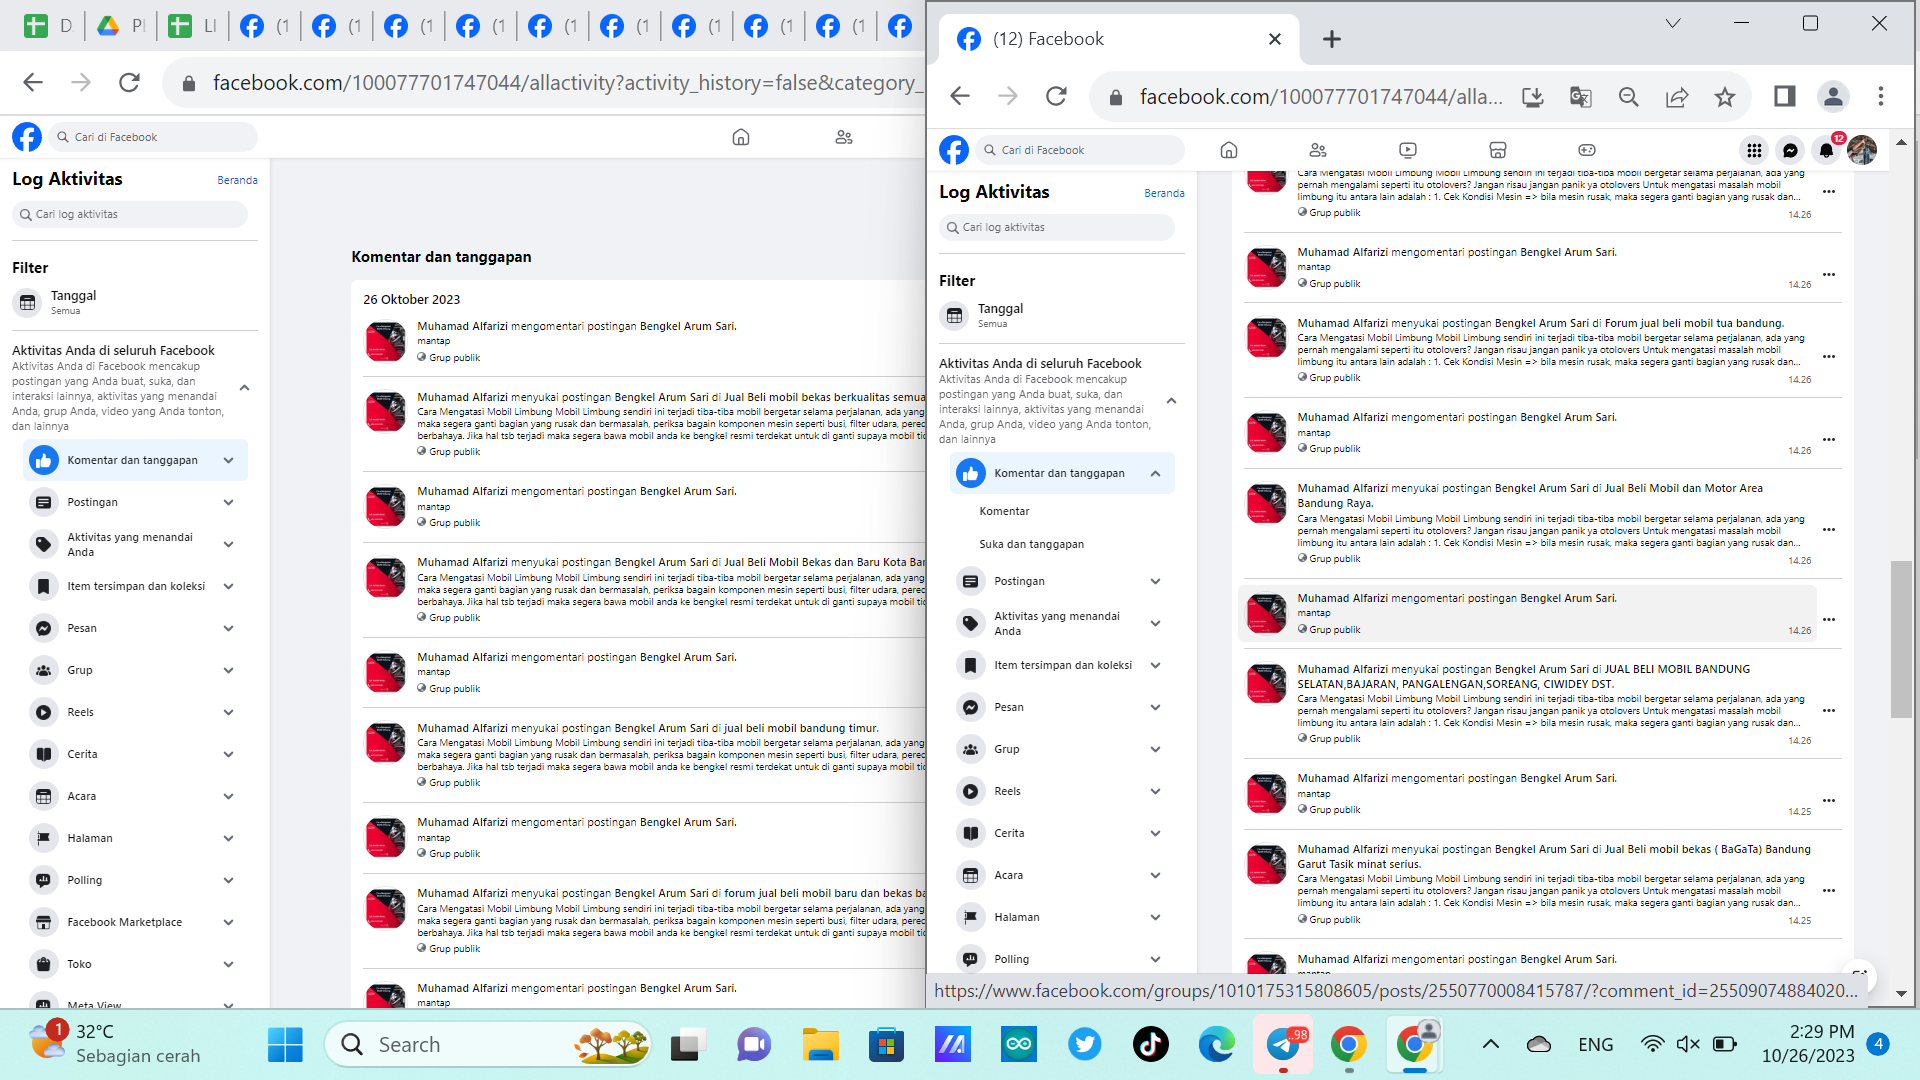
Task: Click Beranda link in left Log Aktivitas
Action: [237, 180]
